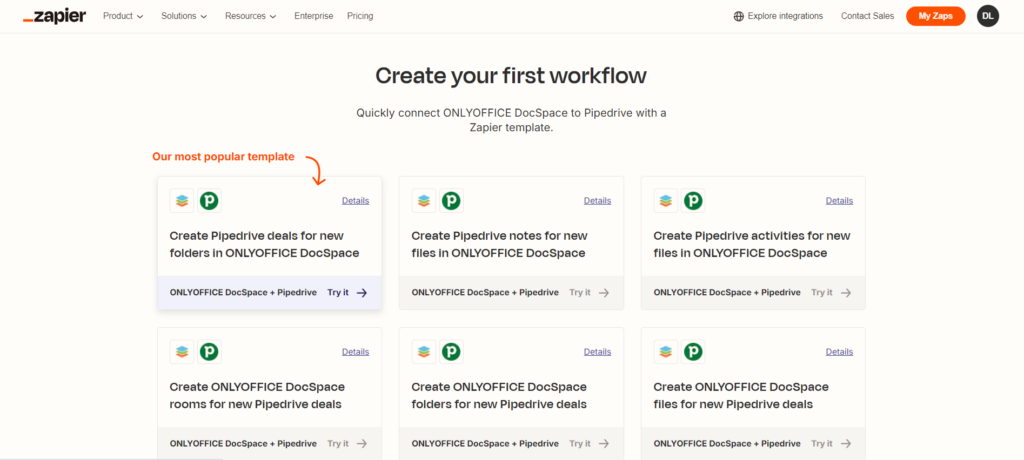Viewport: 1024px width, 460px height.
Task: Click Pipedrive icon on Pipedrive deals for new folders card
Action: click(210, 201)
